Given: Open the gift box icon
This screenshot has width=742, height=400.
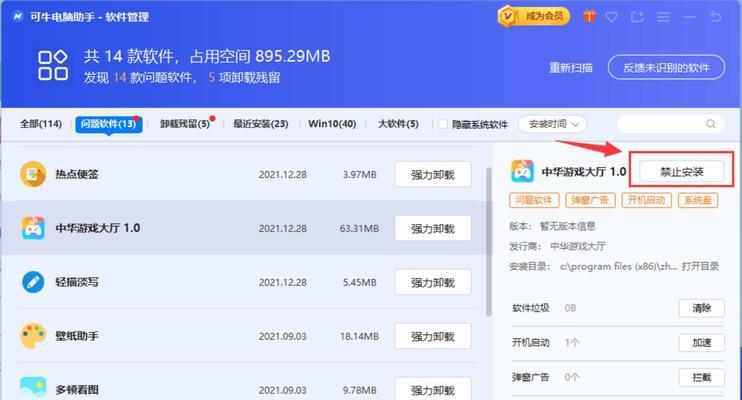Looking at the screenshot, I should click(x=589, y=17).
